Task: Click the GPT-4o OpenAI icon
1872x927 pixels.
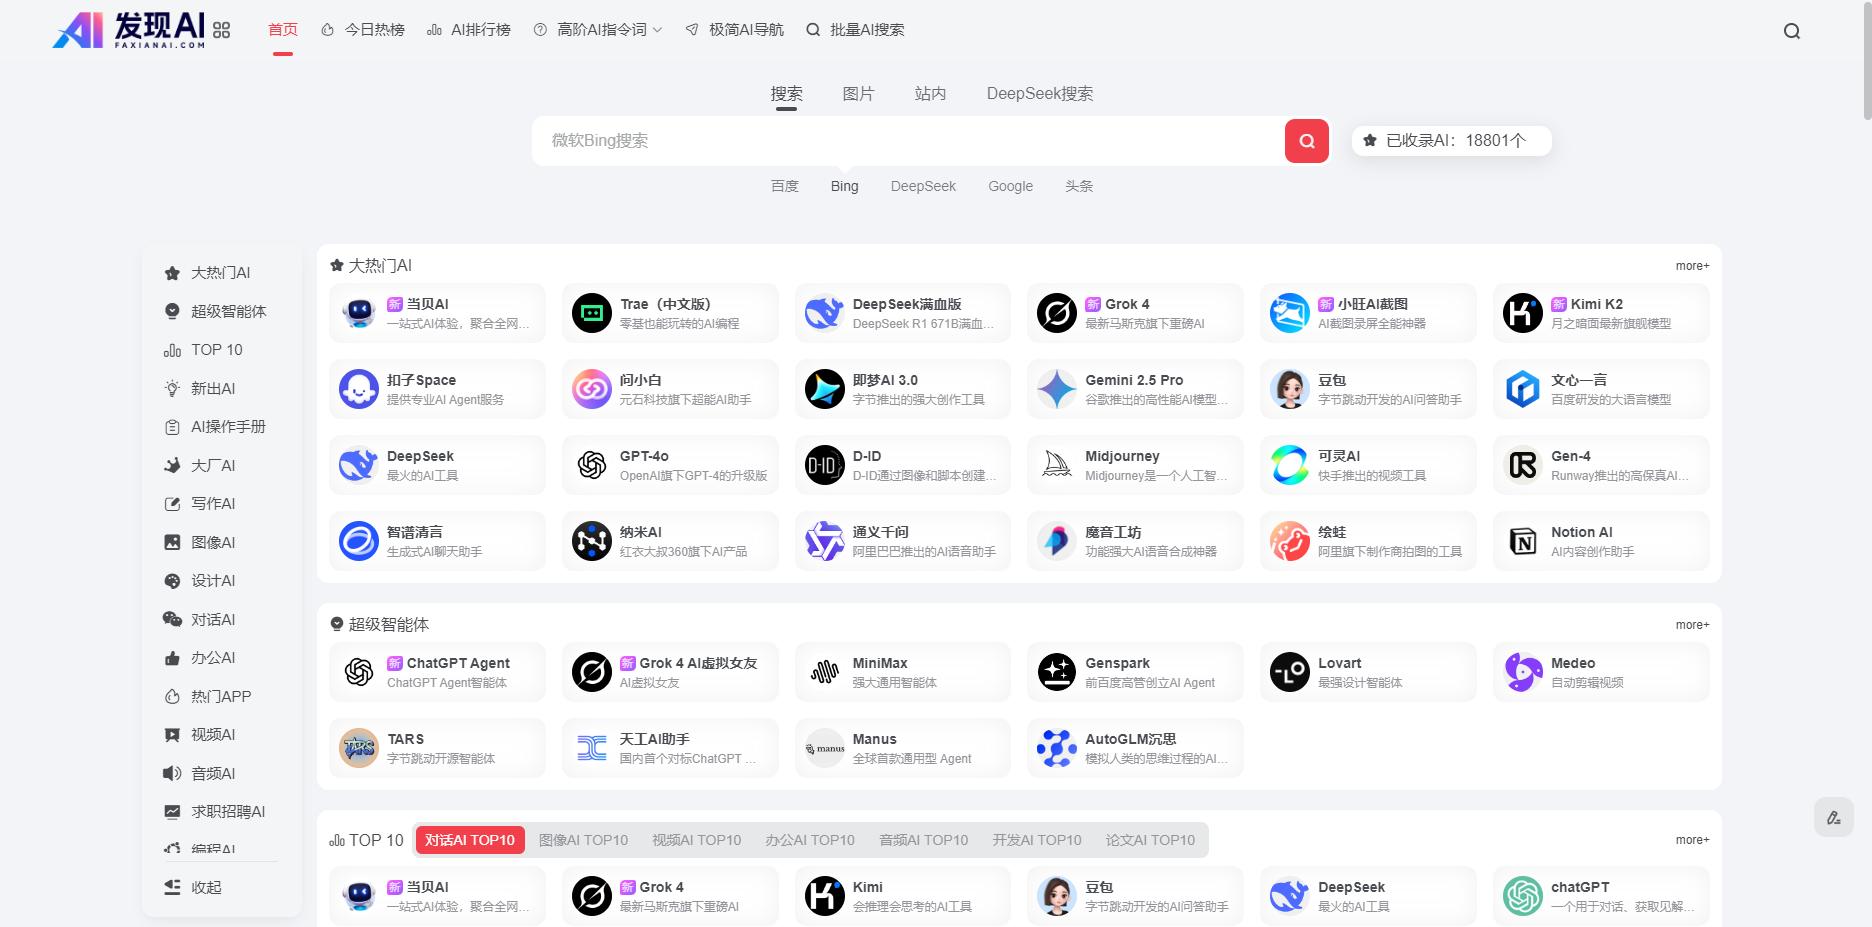Action: (592, 465)
